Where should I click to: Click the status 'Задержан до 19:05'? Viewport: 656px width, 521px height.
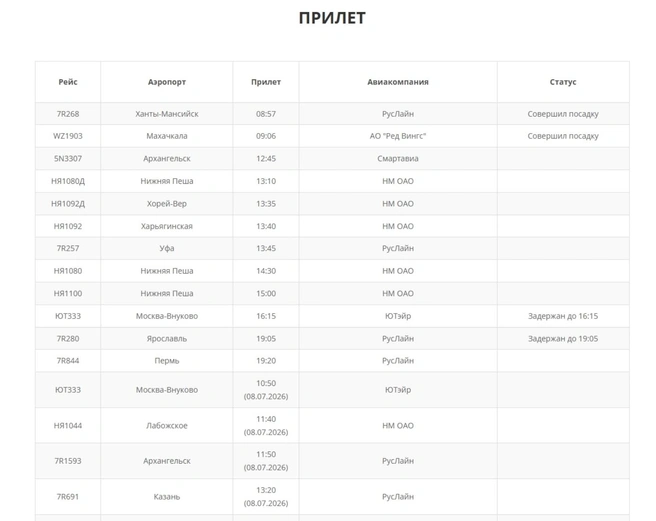click(x=563, y=339)
